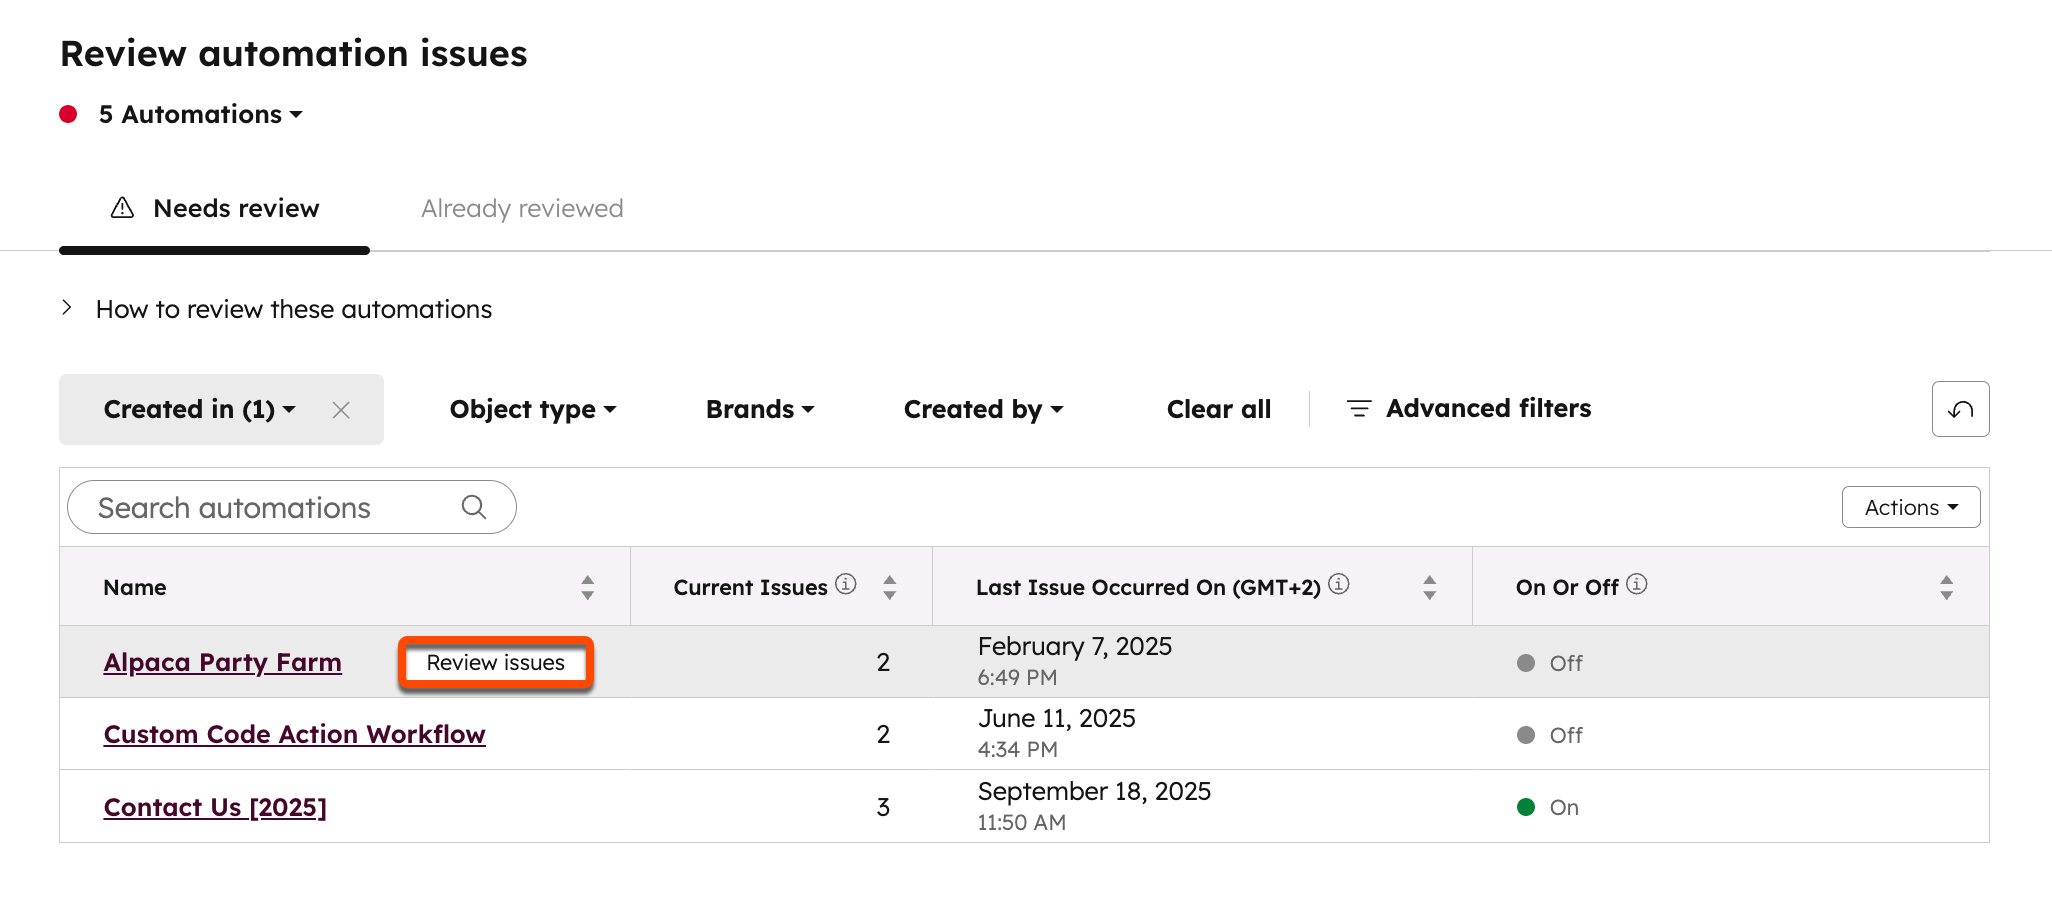Click the info icon next to On Or Off

point(1637,586)
